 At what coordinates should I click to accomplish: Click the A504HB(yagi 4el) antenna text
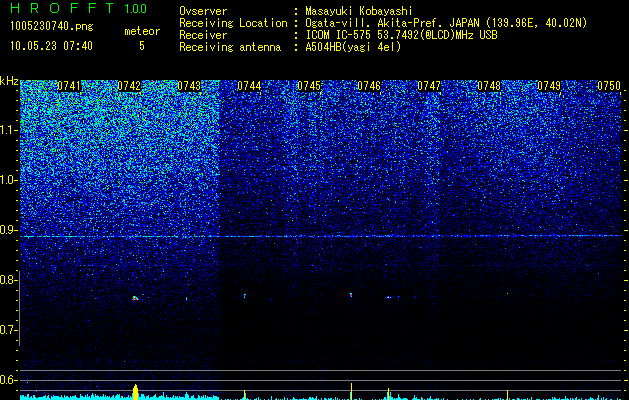point(353,47)
